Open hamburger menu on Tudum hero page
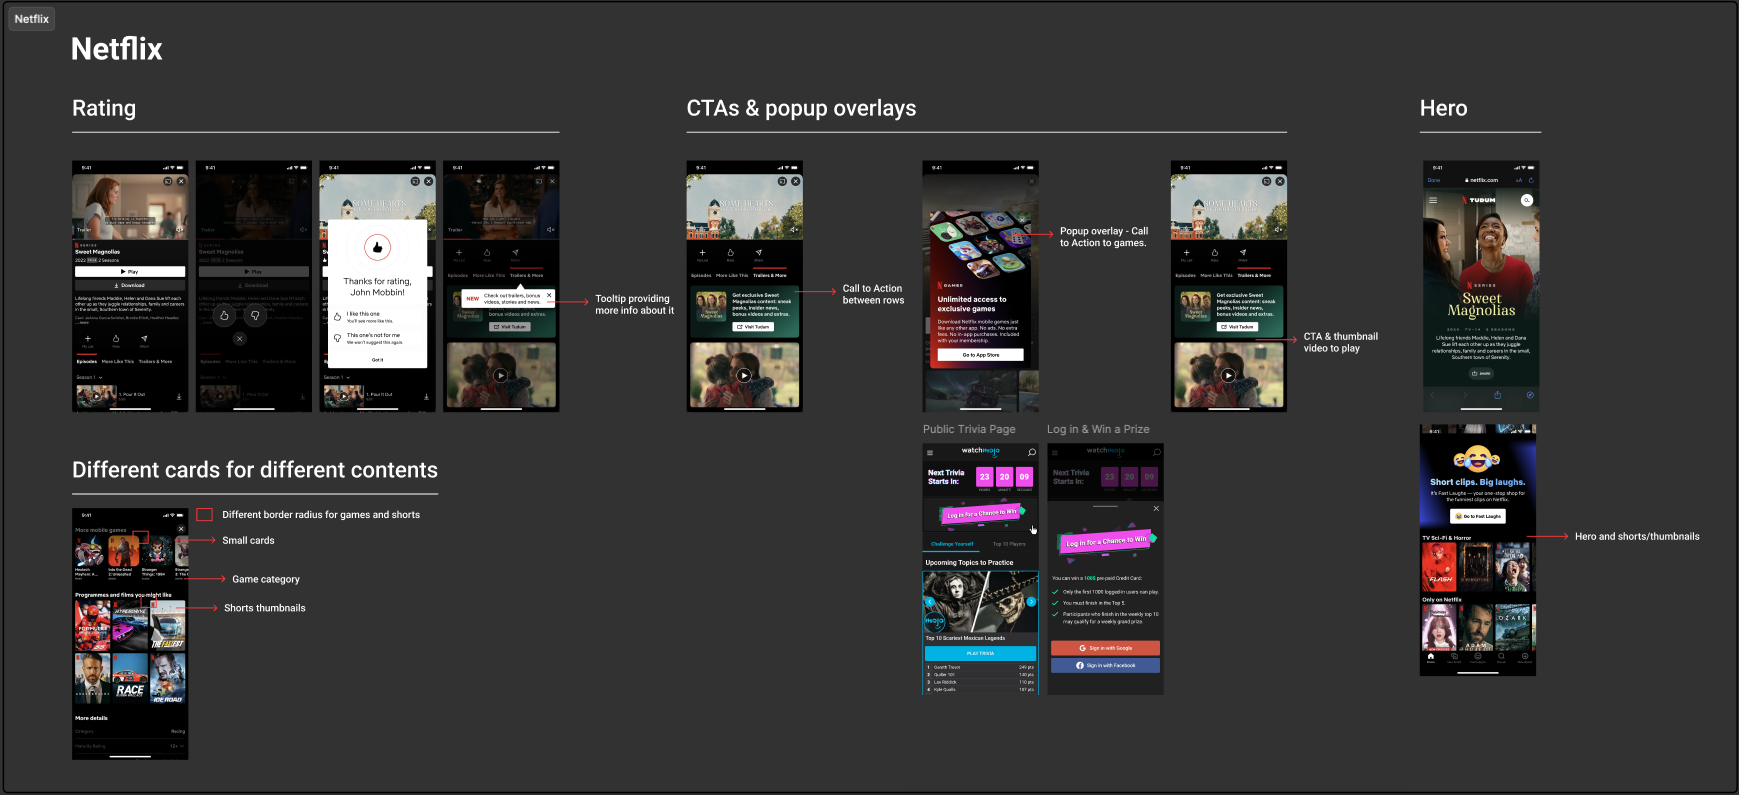This screenshot has height=795, width=1739. pyautogui.click(x=1433, y=200)
